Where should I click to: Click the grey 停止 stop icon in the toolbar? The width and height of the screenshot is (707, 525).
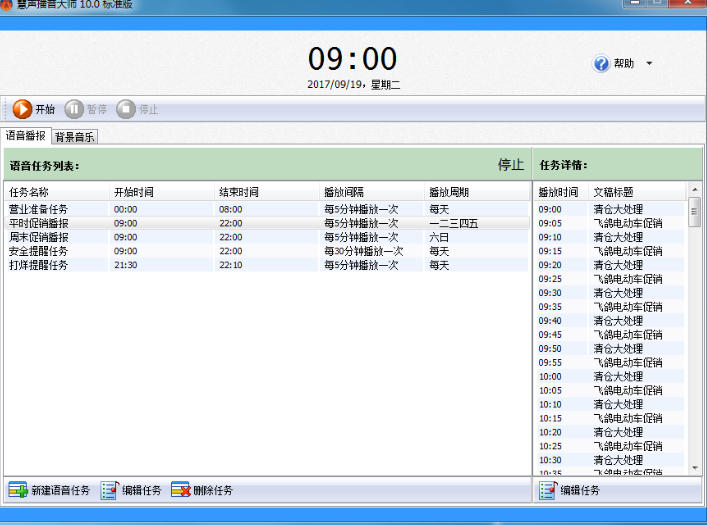(126, 109)
